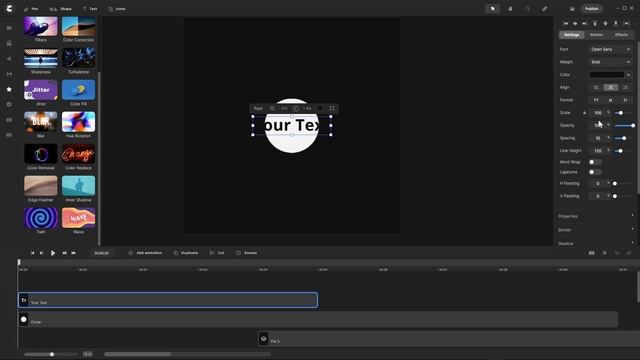This screenshot has width=640, height=360.
Task: Select the Inner Shadow effect
Action: click(78, 186)
